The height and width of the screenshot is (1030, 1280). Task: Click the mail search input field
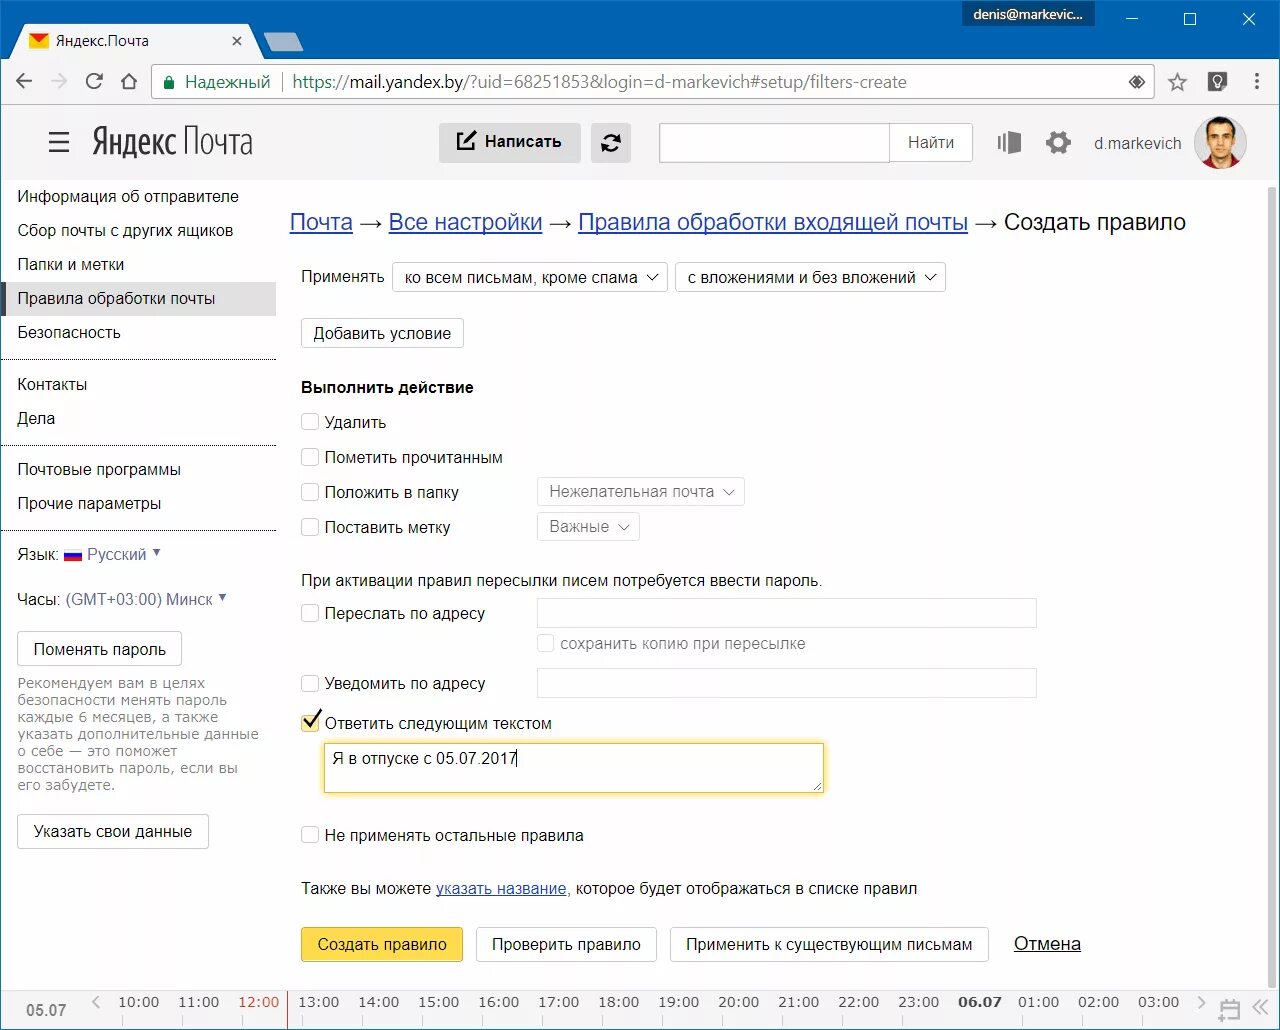coord(774,143)
